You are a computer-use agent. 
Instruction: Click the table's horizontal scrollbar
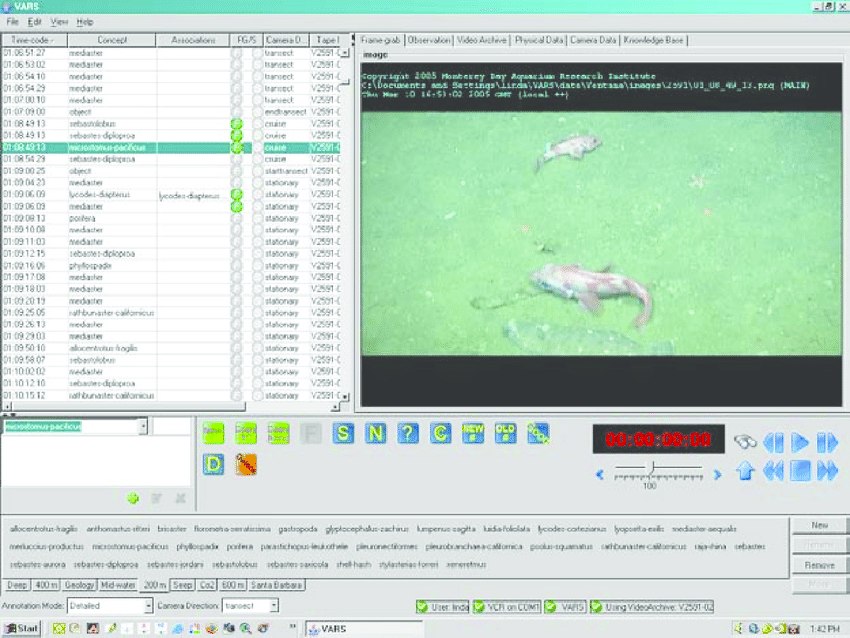coord(171,406)
